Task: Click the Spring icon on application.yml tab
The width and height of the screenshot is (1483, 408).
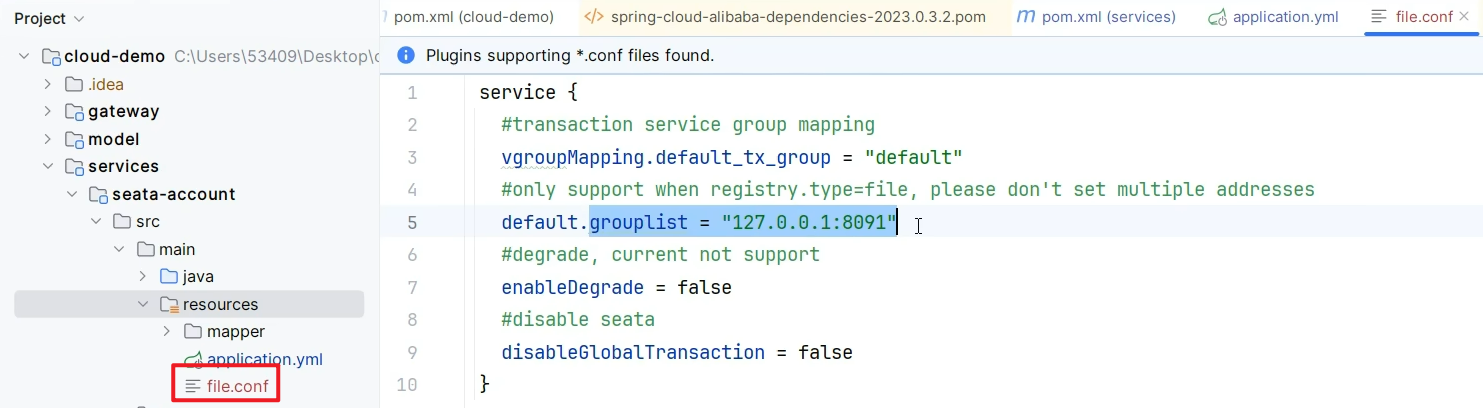Action: point(1217,17)
